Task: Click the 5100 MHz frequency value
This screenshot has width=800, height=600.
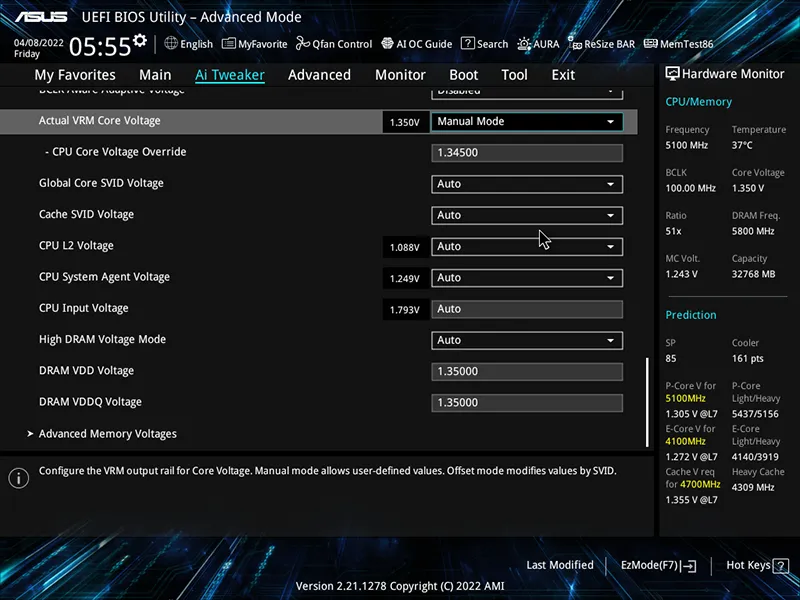Action: (686, 145)
